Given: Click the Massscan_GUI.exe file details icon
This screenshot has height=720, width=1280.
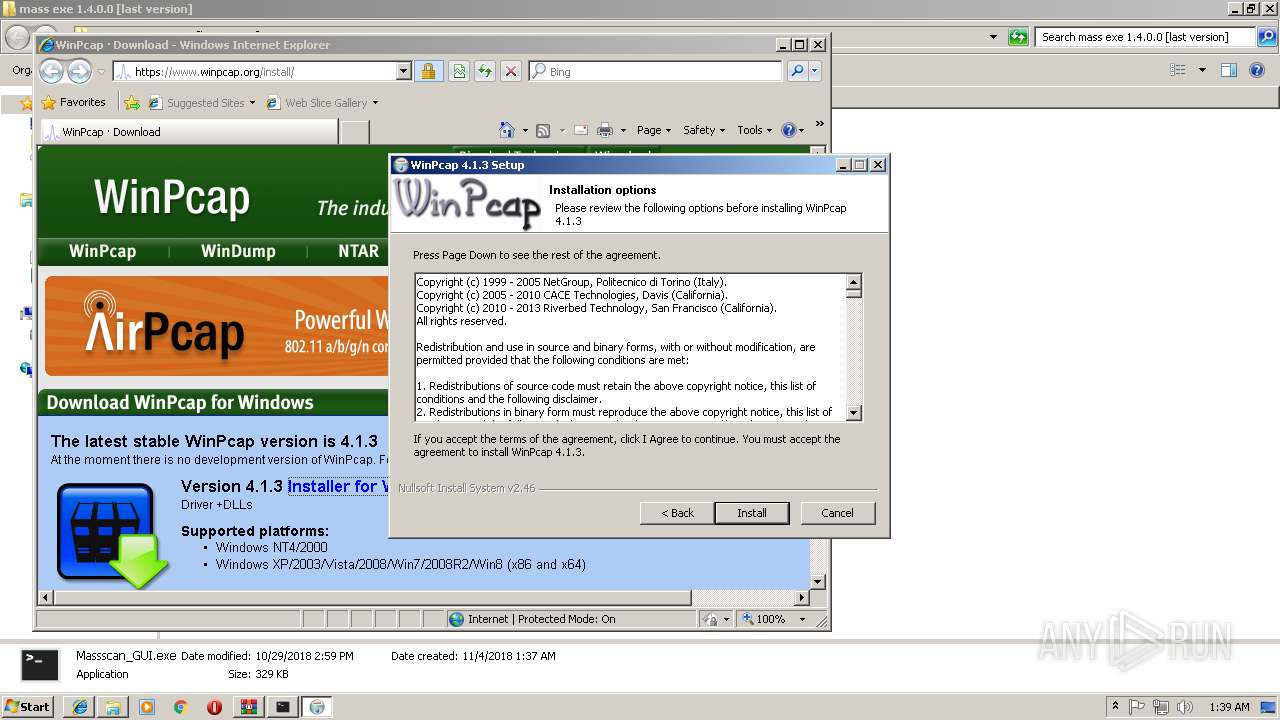Looking at the screenshot, I should 40,665.
